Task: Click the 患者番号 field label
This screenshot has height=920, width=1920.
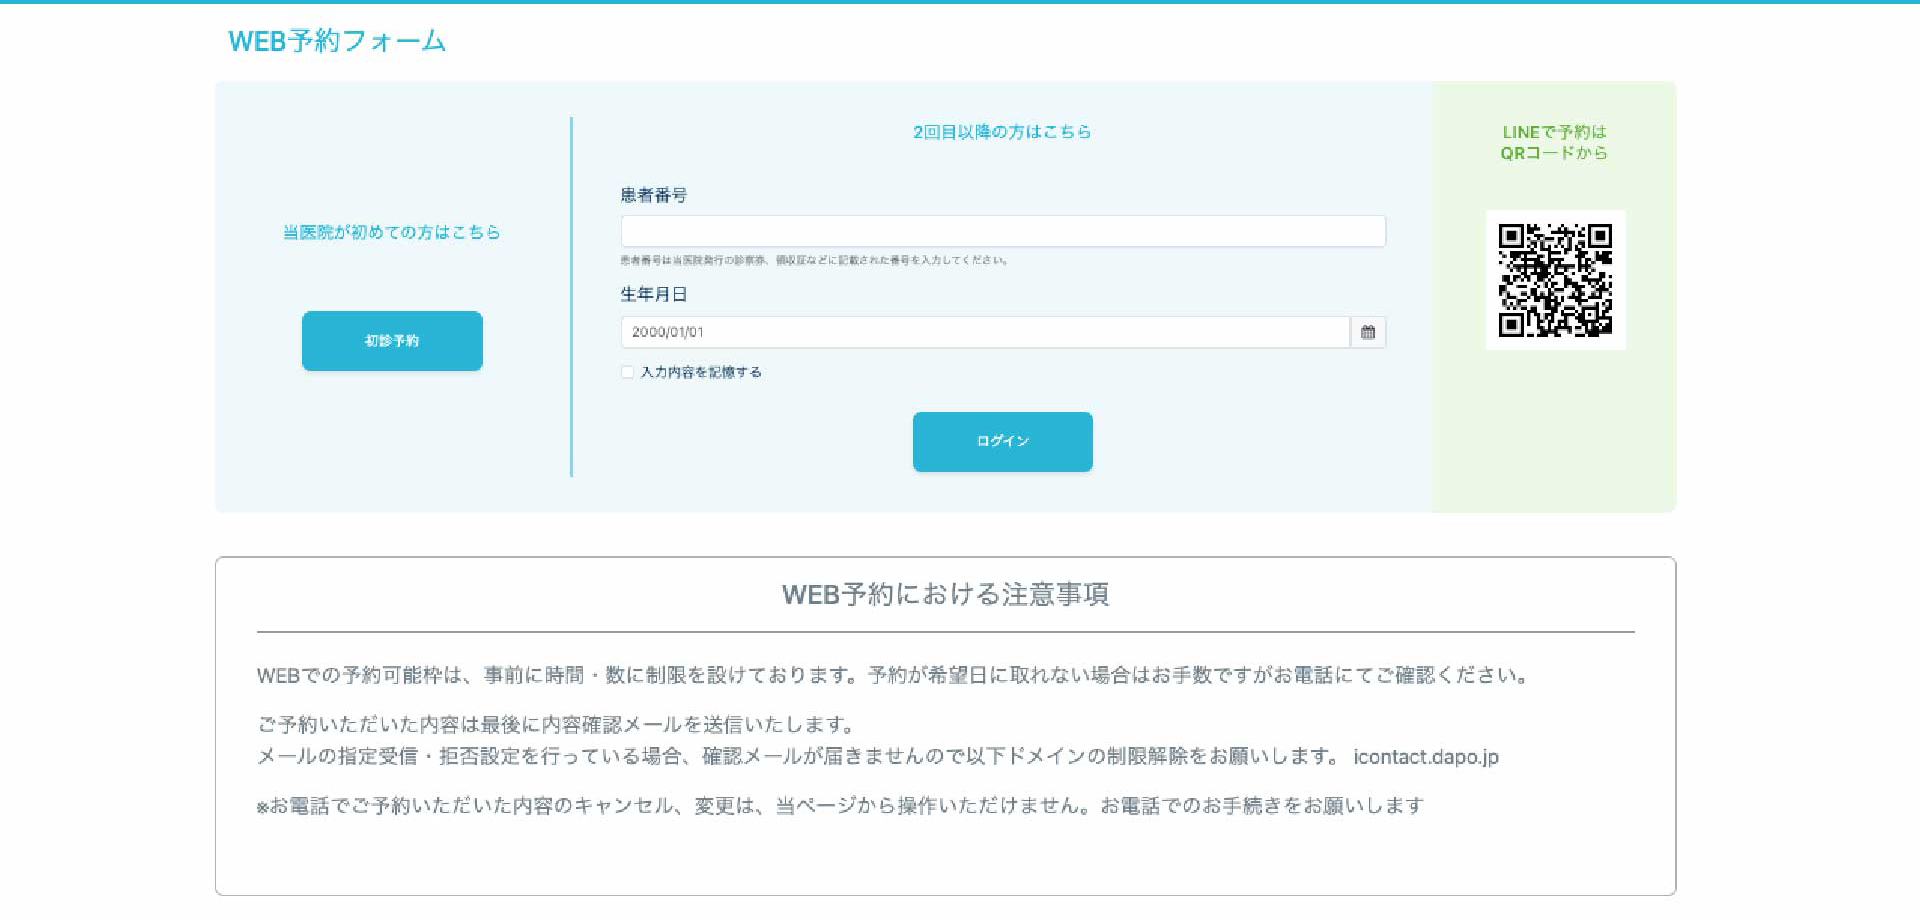Action: 653,195
